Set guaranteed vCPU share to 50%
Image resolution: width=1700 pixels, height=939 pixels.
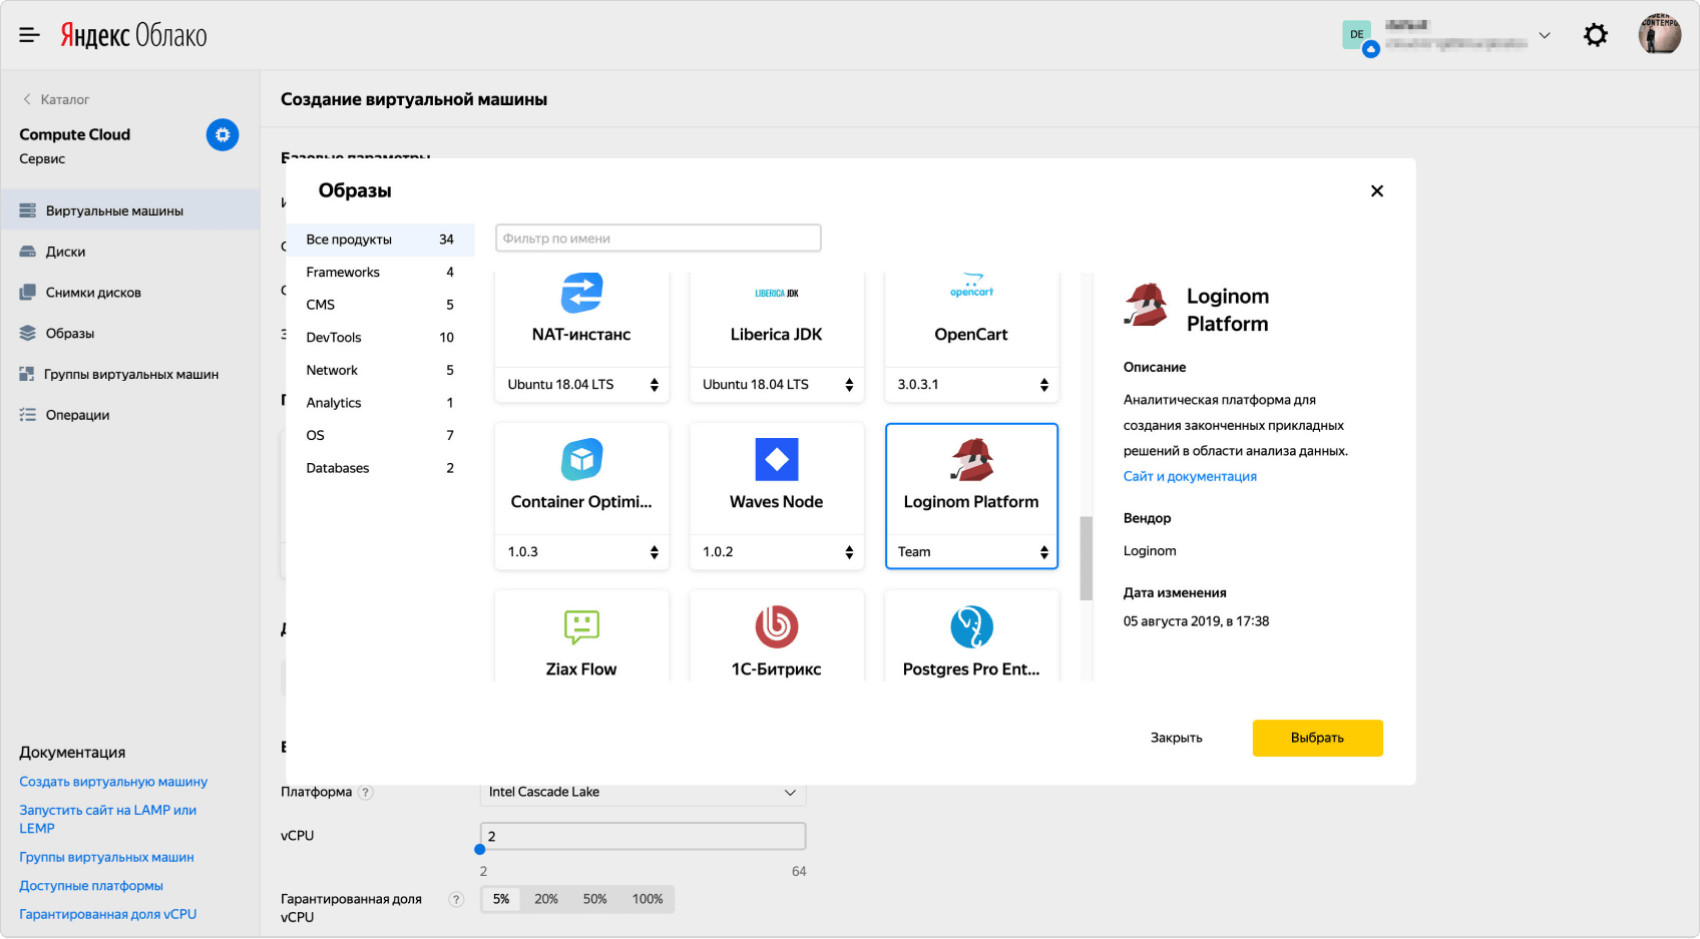595,899
